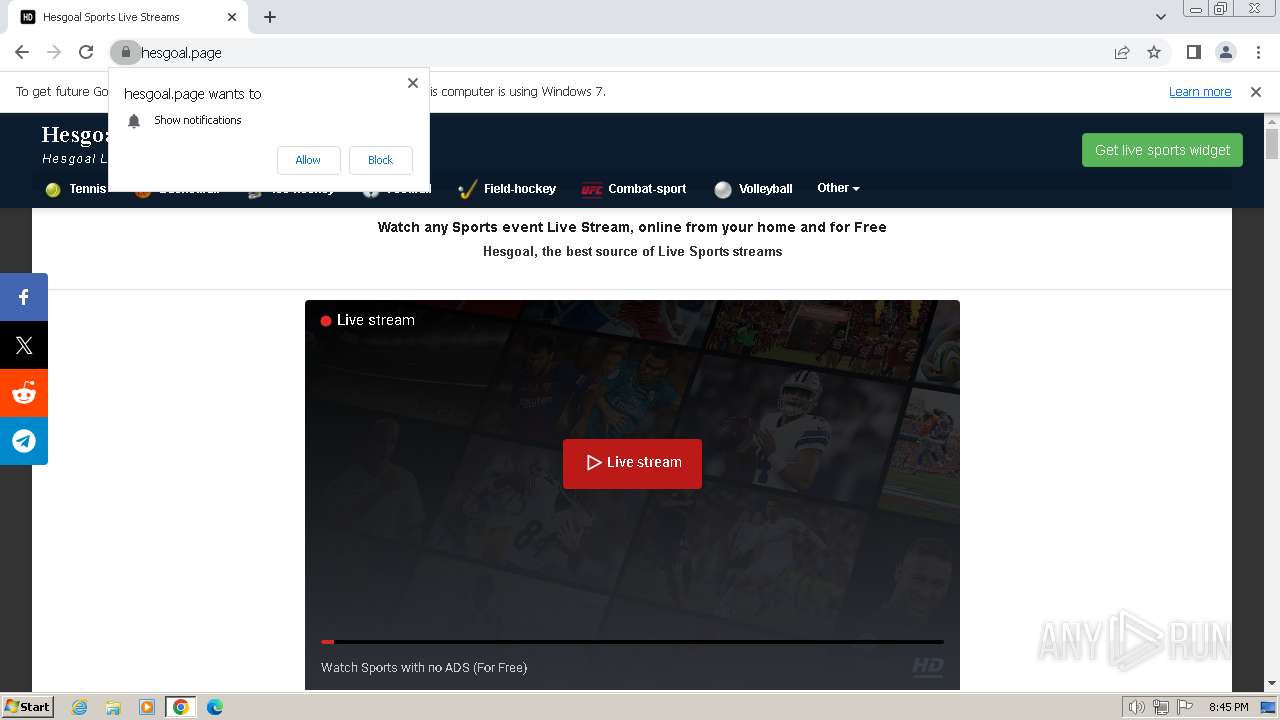
Task: Open the site info lock icon
Action: 125,52
